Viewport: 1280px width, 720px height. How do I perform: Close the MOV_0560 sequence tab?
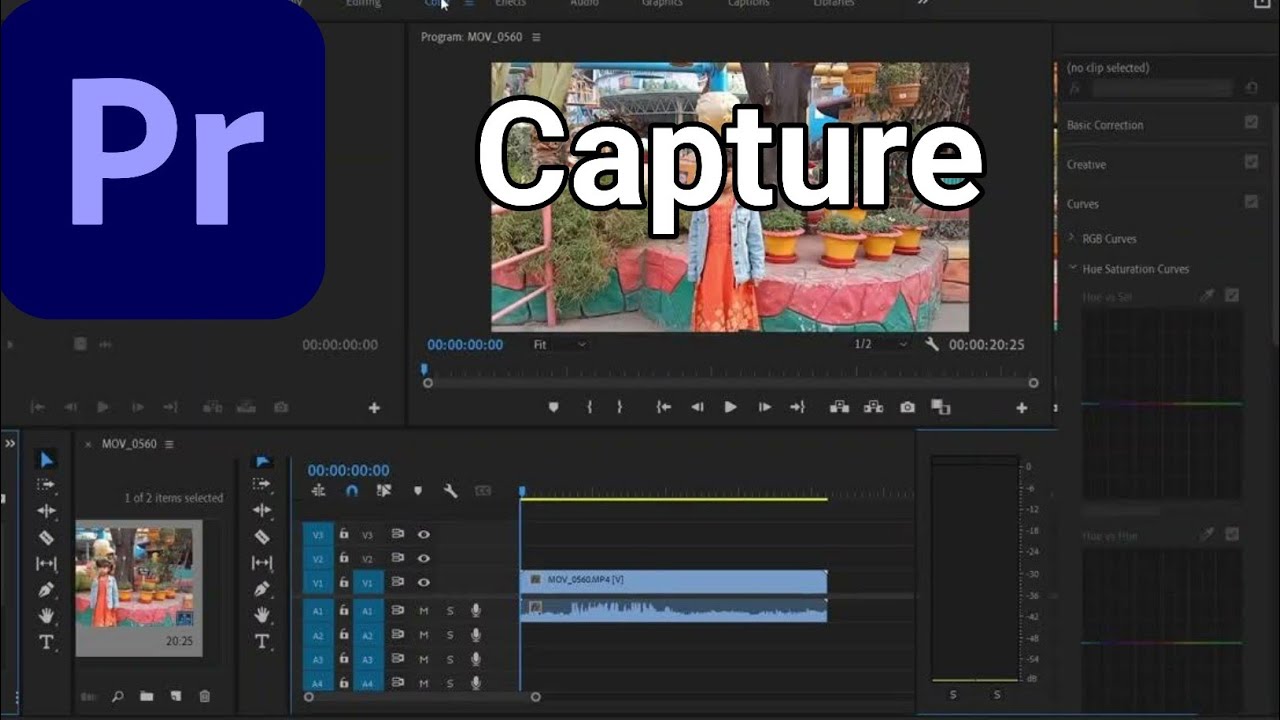tap(88, 444)
